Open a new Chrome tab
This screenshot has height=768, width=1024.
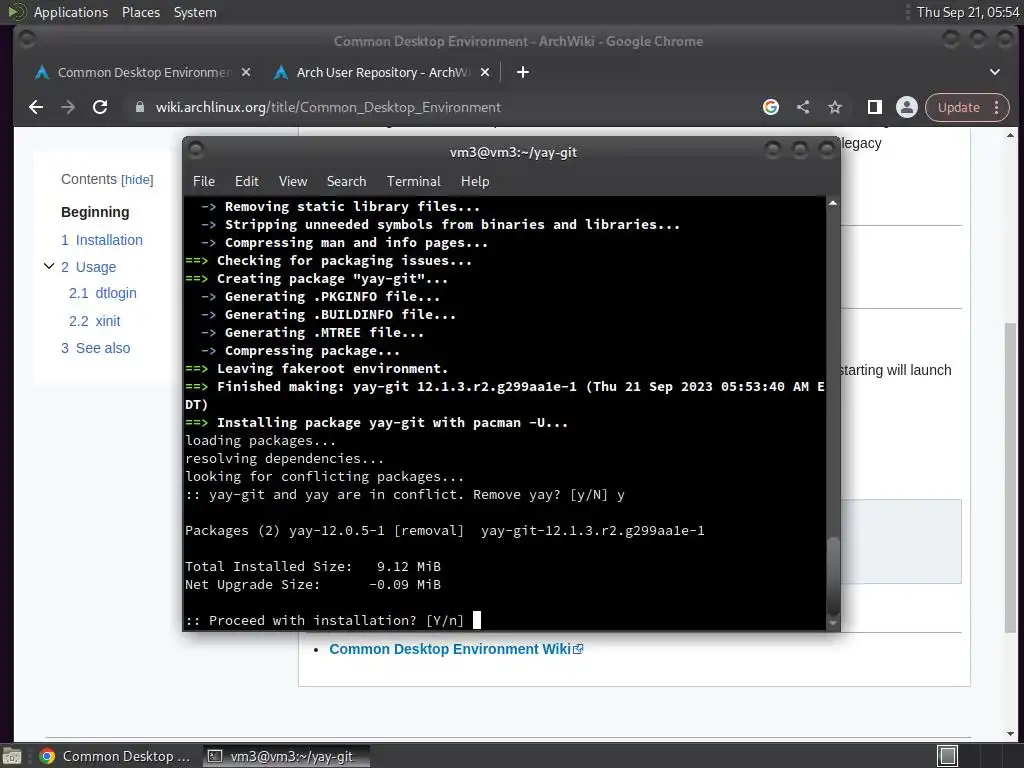pos(522,72)
